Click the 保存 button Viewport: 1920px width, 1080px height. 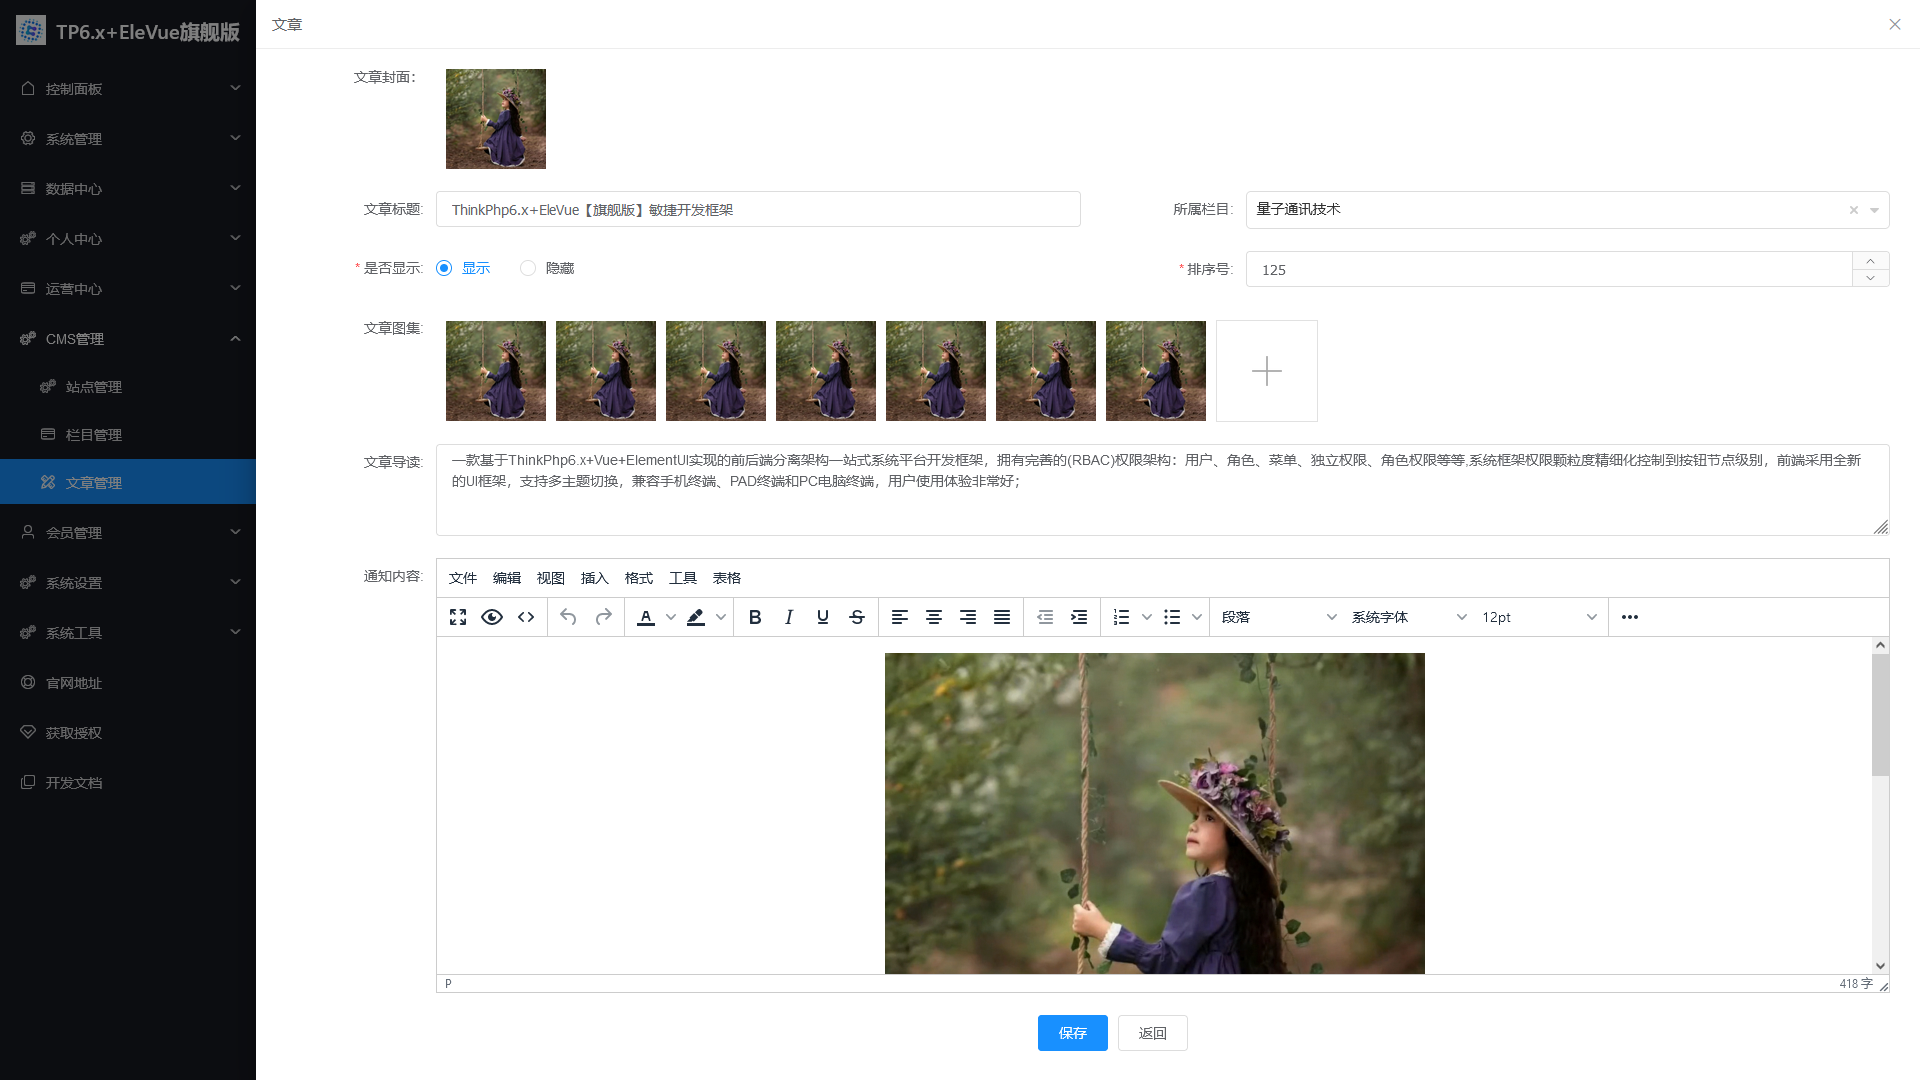[x=1073, y=1033]
